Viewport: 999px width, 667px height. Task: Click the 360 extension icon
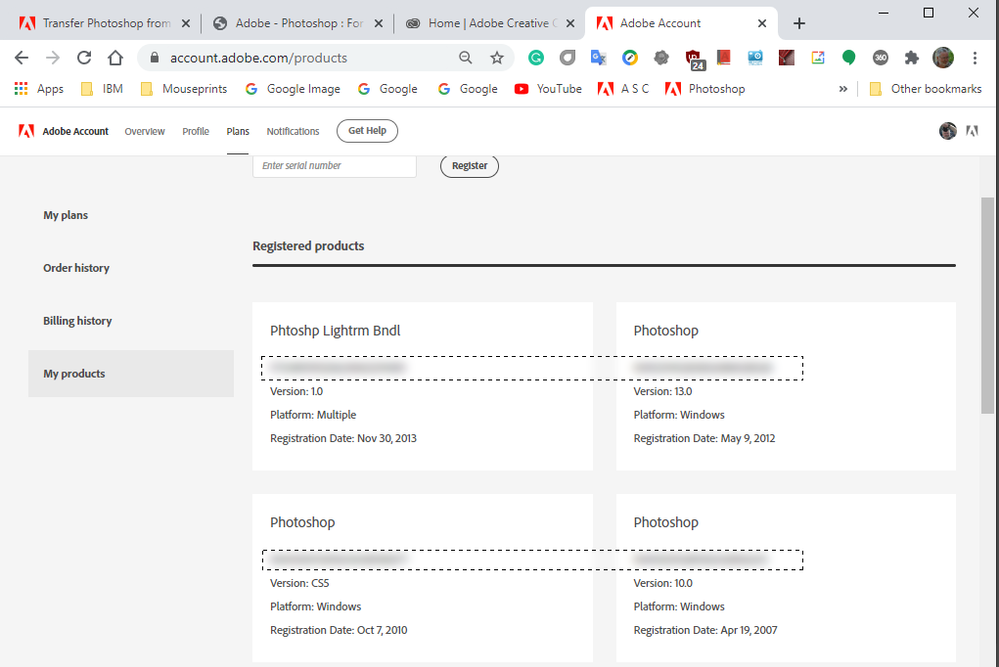pyautogui.click(x=880, y=58)
